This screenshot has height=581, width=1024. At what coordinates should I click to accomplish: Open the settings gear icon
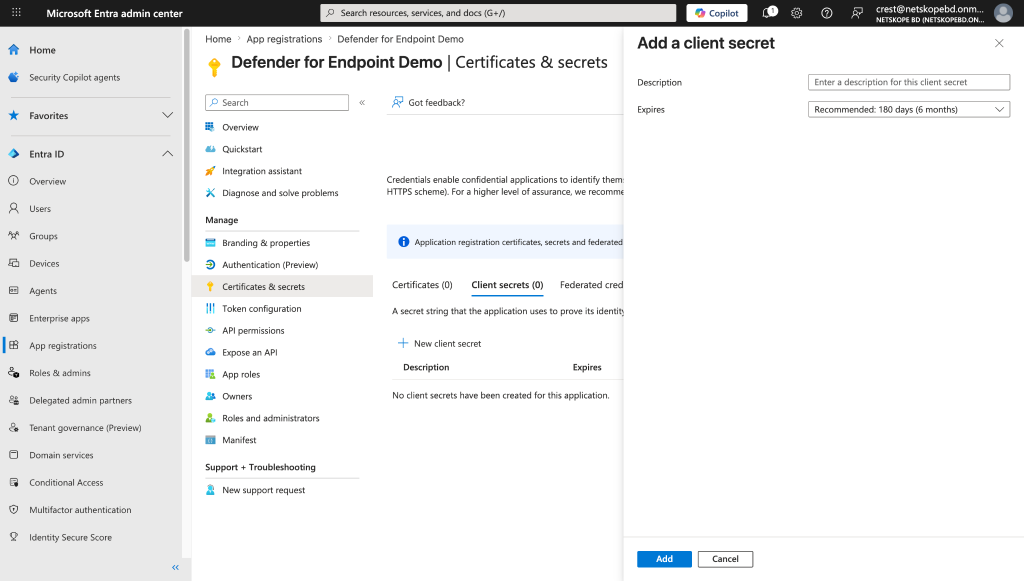[x=797, y=13]
